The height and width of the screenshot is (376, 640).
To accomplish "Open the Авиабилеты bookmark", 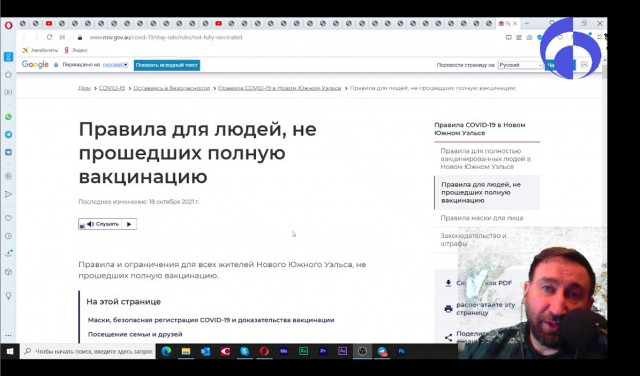I will (x=40, y=50).
